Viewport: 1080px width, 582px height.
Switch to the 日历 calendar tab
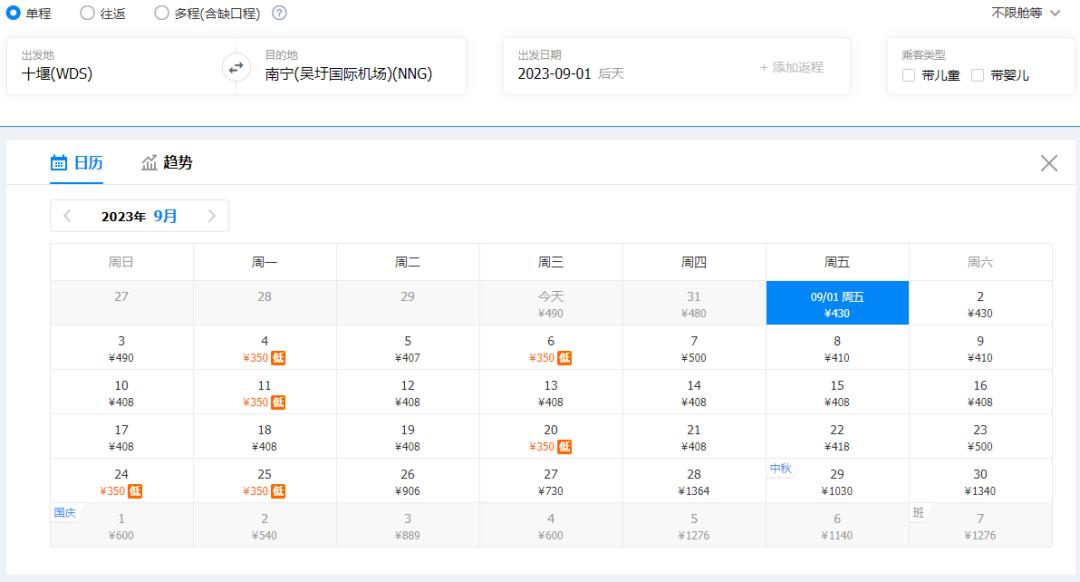77,163
